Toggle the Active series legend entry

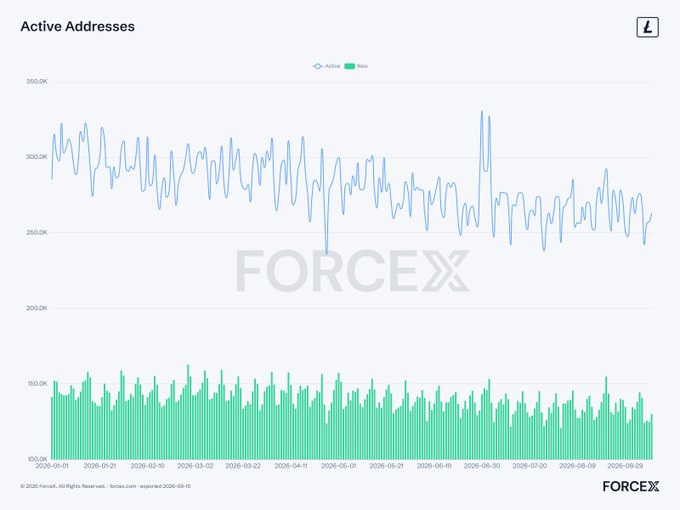[x=327, y=66]
